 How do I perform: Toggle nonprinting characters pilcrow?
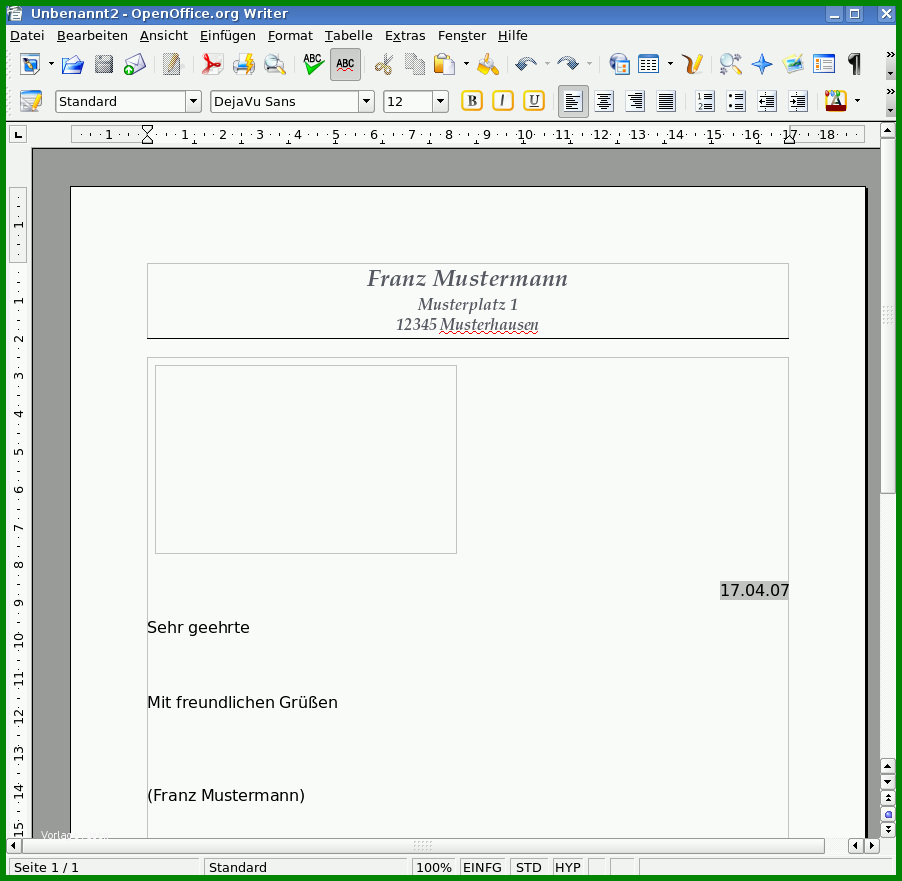[x=854, y=64]
